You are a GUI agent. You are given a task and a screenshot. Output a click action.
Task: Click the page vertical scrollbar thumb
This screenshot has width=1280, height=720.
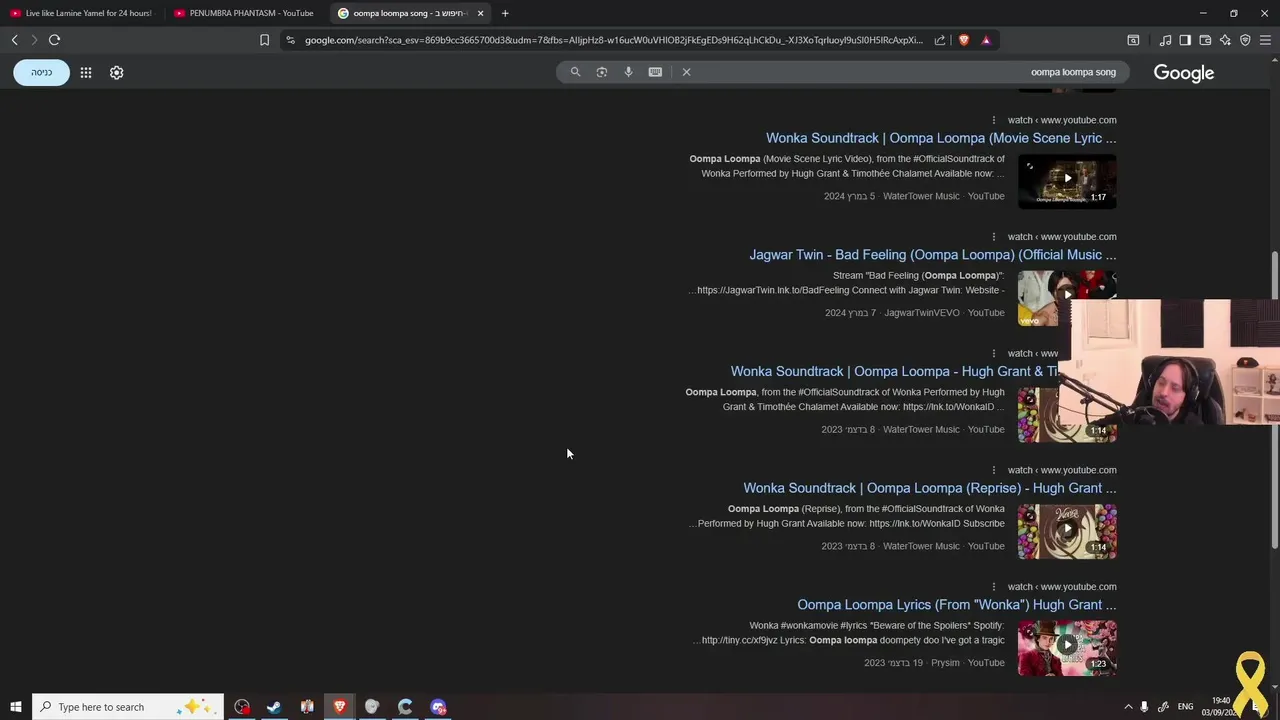pos(1274,400)
